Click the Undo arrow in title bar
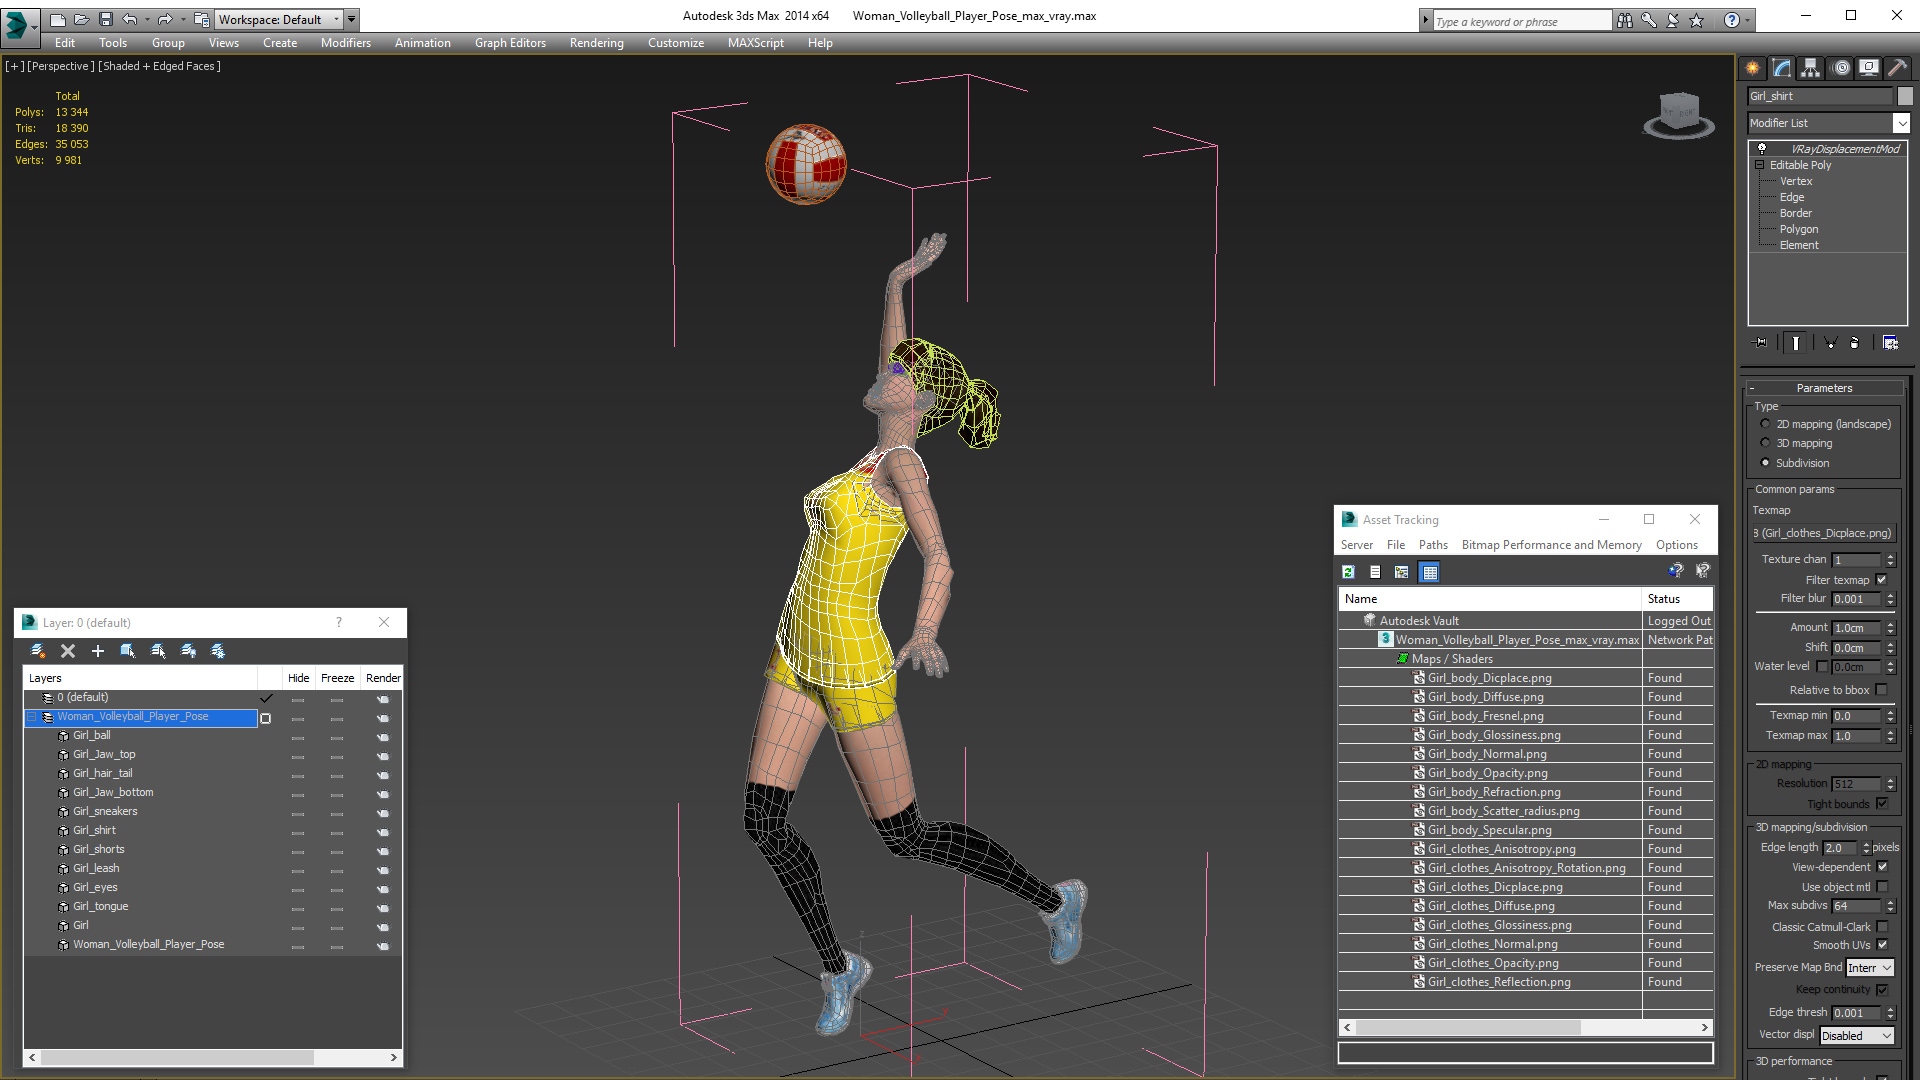The width and height of the screenshot is (1920, 1080). coord(130,19)
